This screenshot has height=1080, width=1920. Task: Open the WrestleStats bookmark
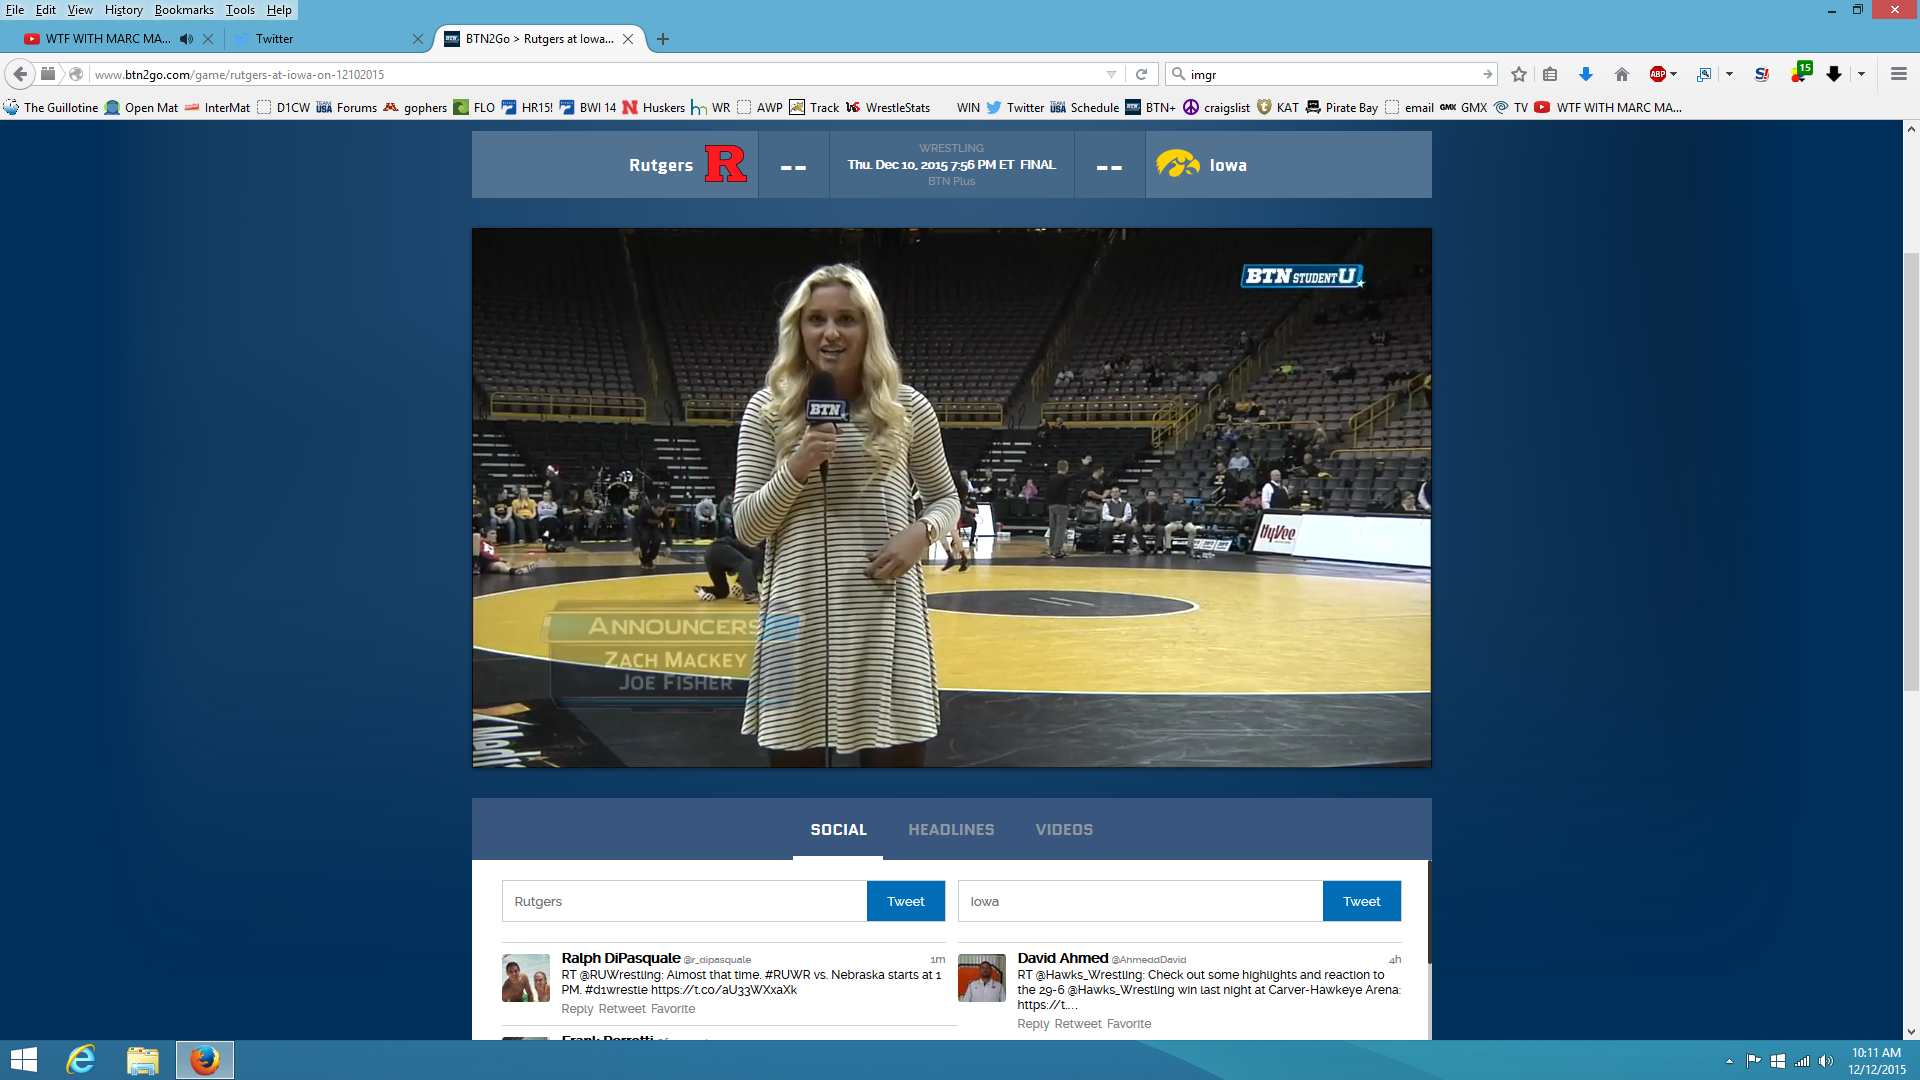(x=888, y=107)
